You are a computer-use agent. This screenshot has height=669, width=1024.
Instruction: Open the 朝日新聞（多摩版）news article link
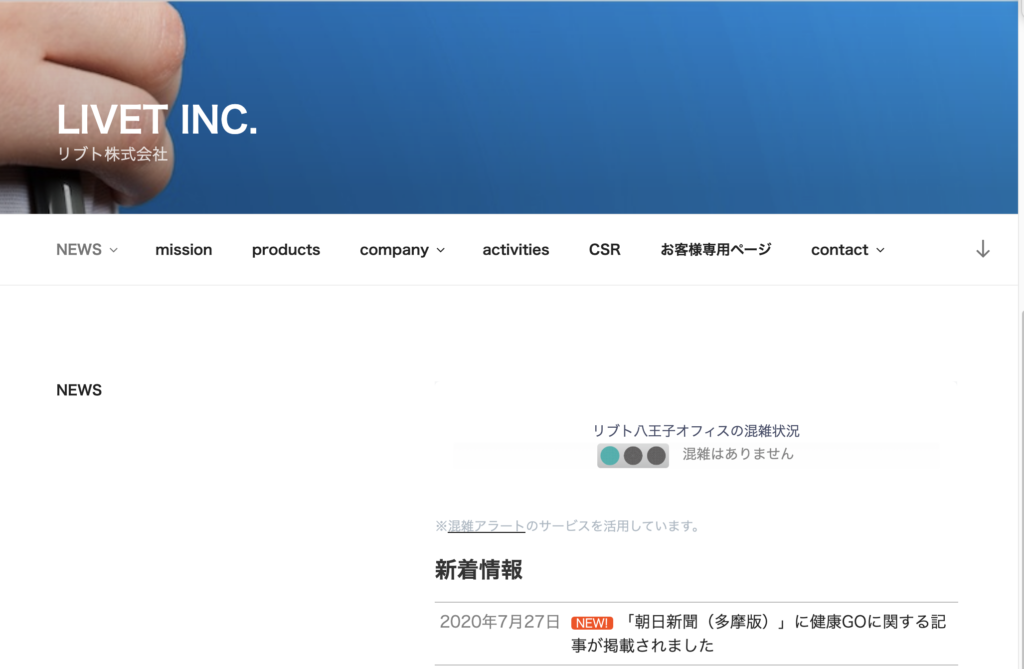point(758,633)
